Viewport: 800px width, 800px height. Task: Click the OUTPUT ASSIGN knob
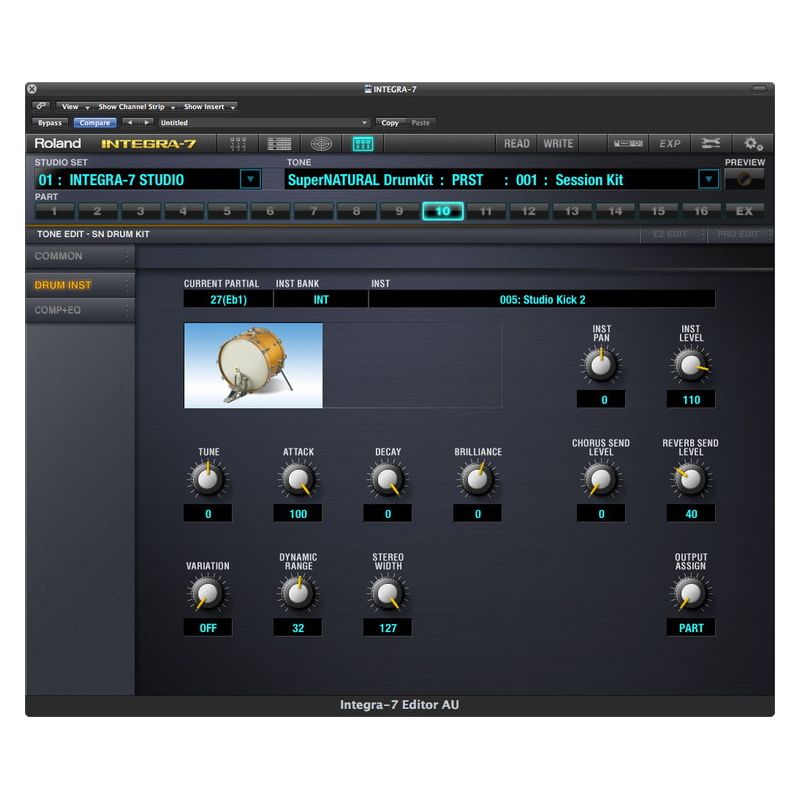click(x=691, y=593)
